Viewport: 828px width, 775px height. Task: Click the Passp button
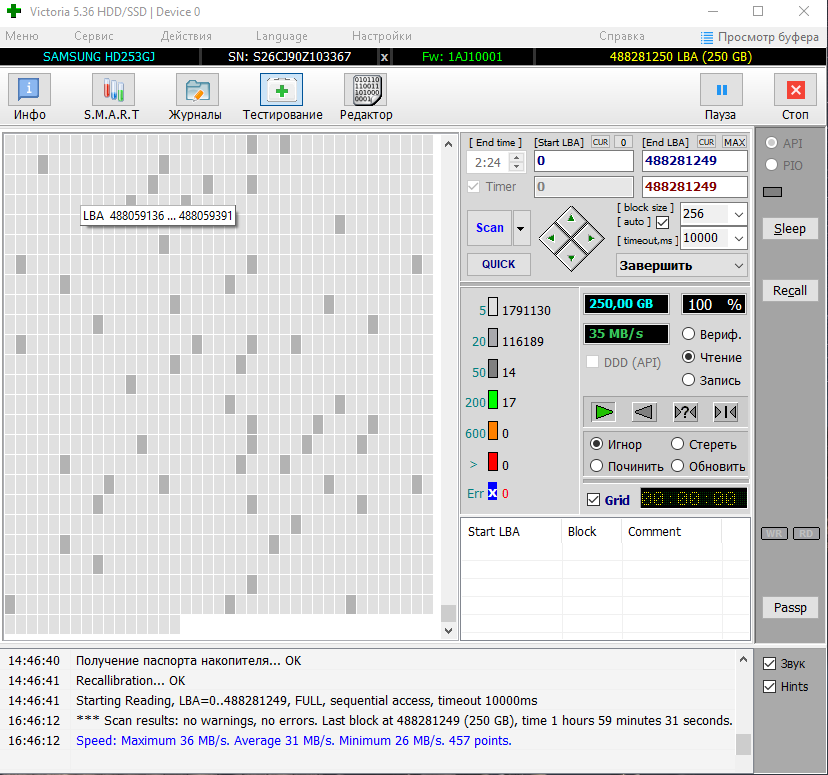click(790, 608)
